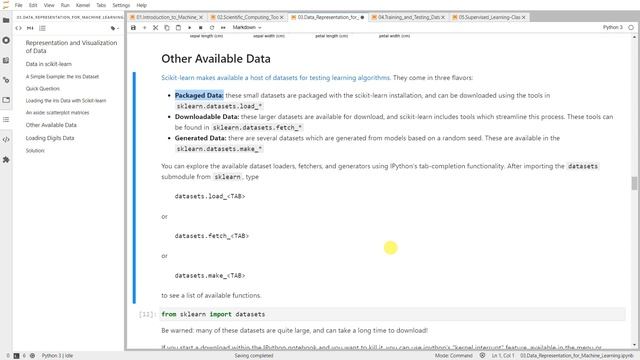Close the 02.Scientific_Computing_Too tab

(281, 17)
